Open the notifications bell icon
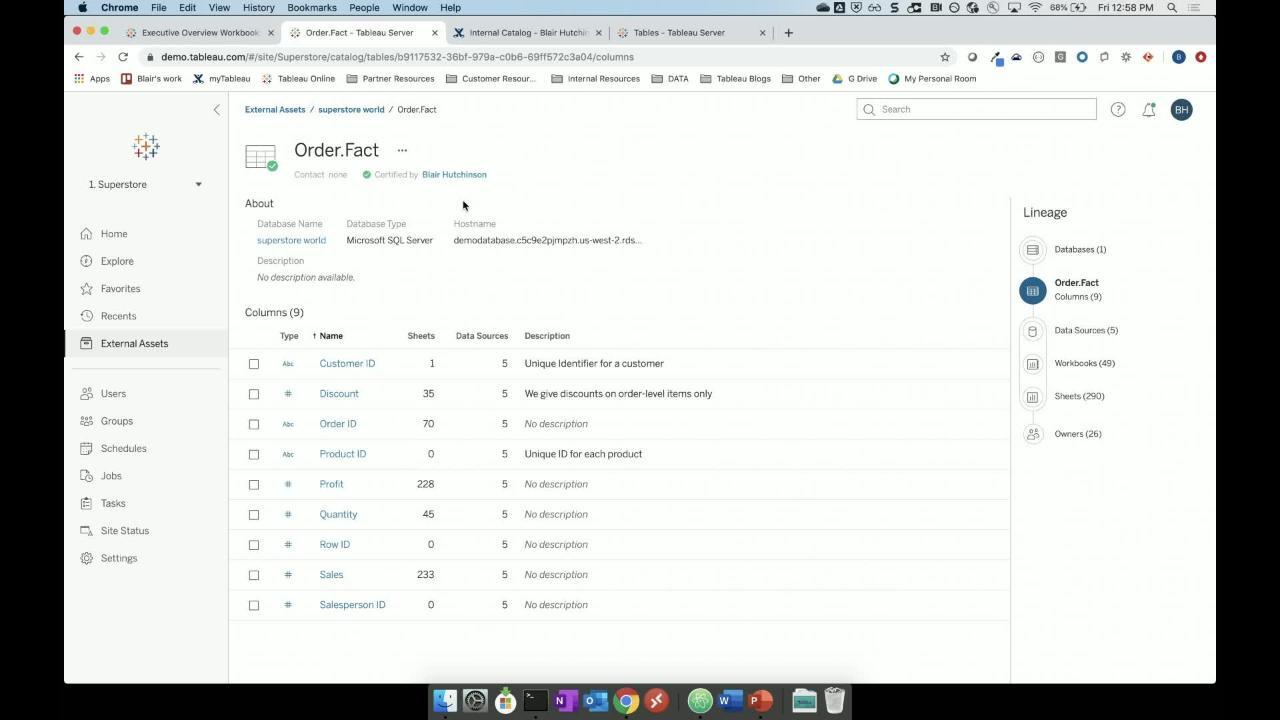Image resolution: width=1280 pixels, height=720 pixels. 1149,110
